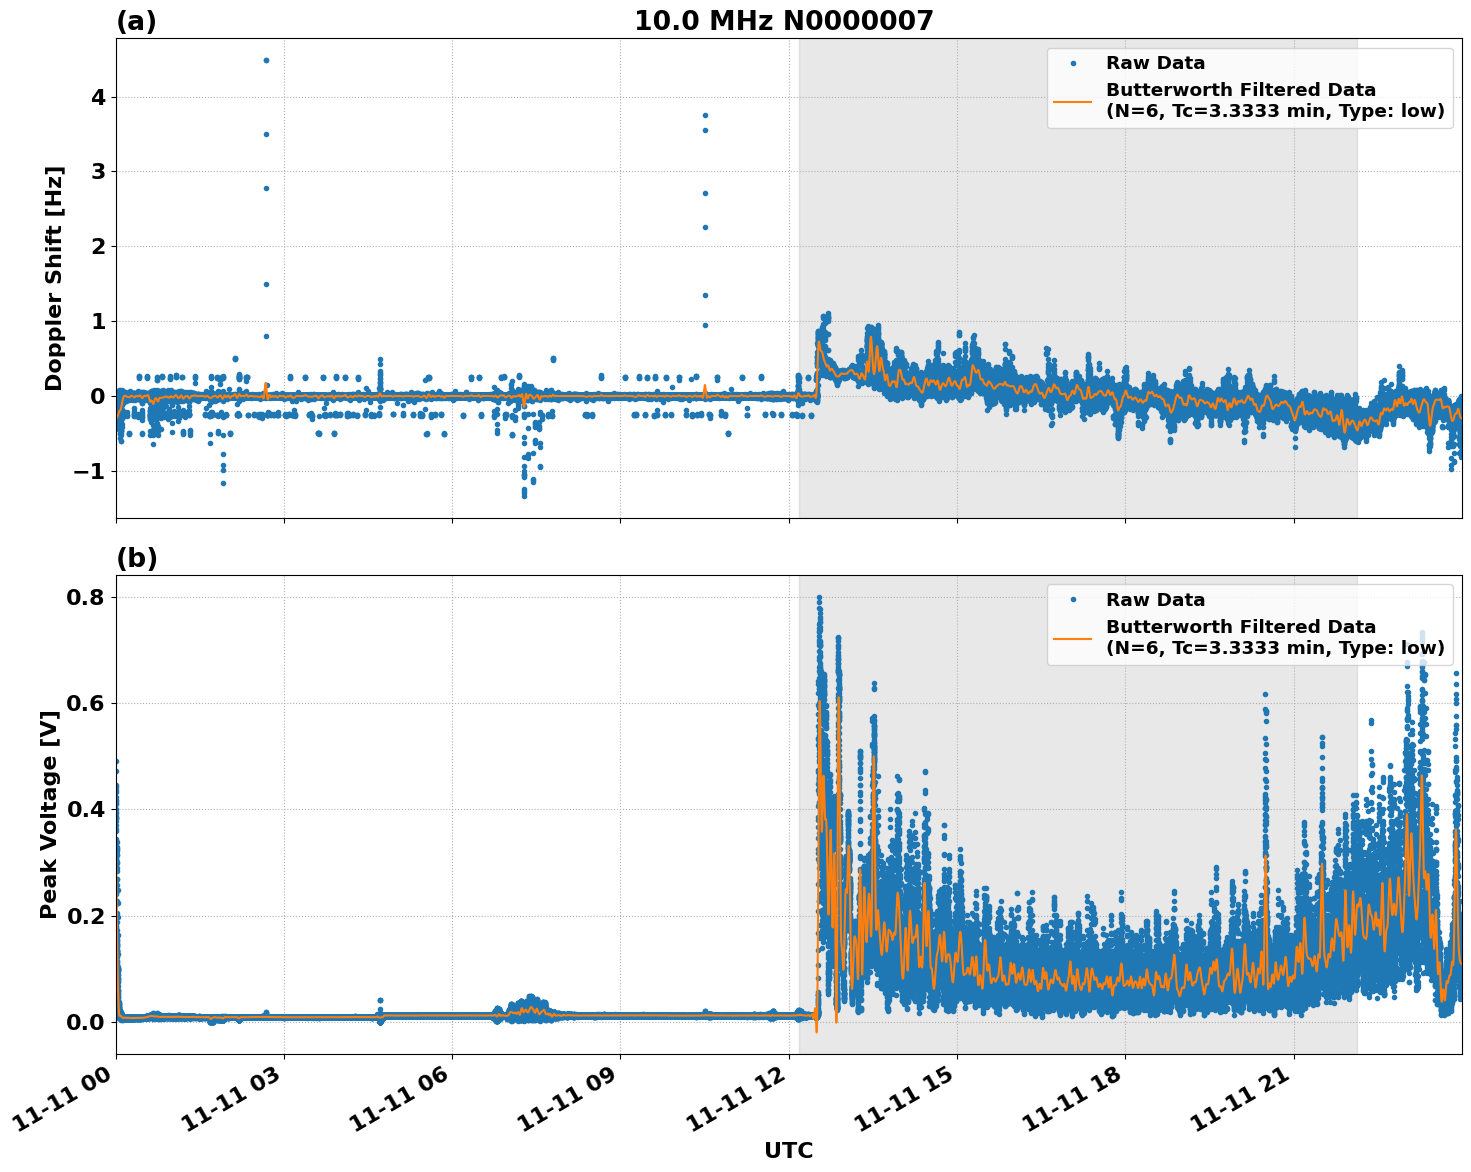
Task: Click the Doppler Shift [Hz] axis label
Action: 54,278
